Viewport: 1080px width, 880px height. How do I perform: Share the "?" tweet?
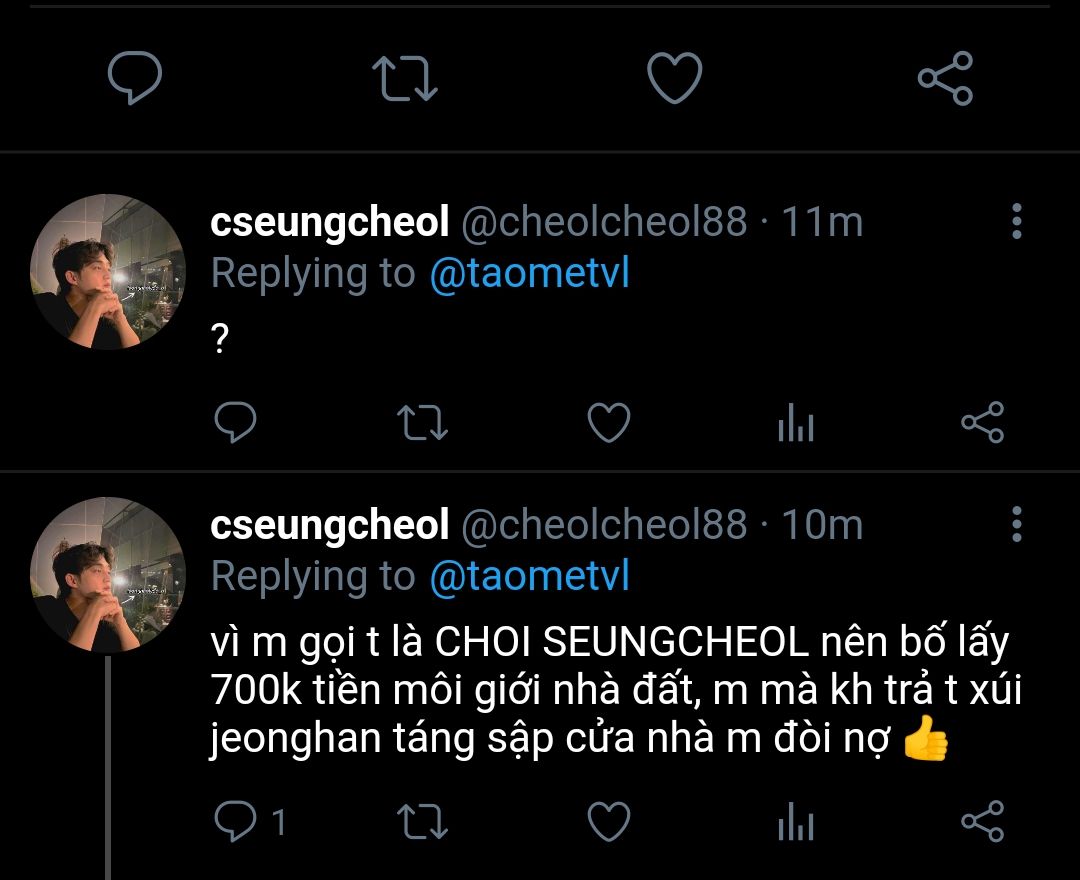pos(982,423)
